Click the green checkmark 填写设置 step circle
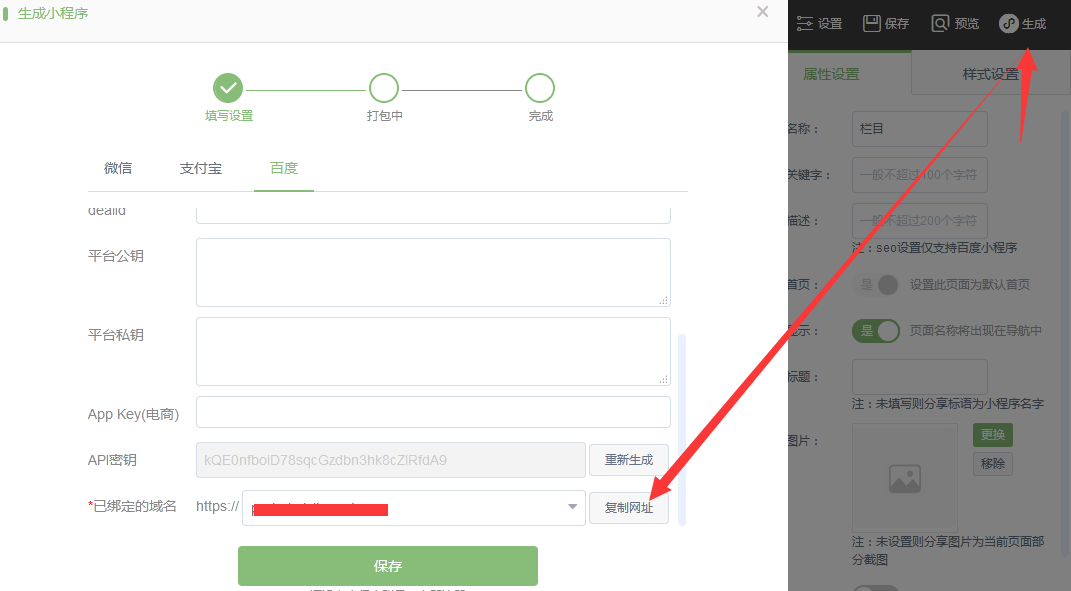Image resolution: width=1071 pixels, height=591 pixels. tap(229, 88)
